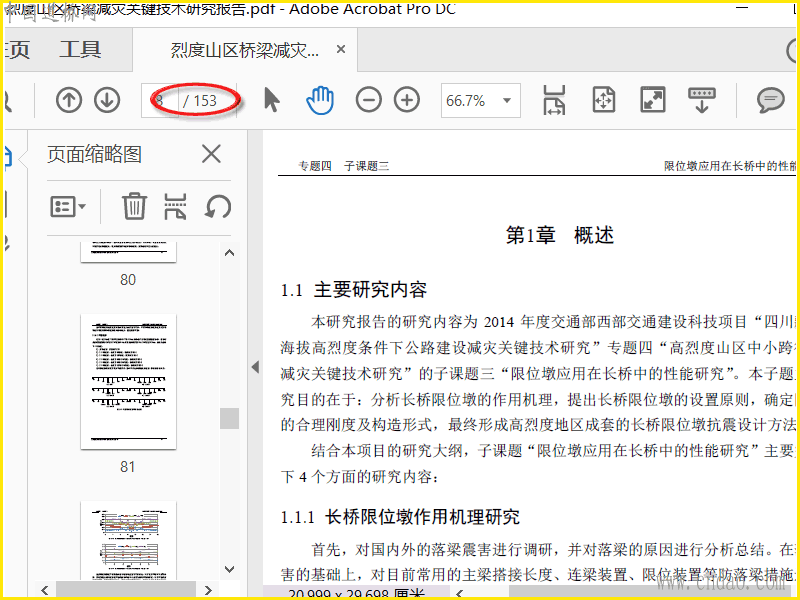This screenshot has width=800, height=600.
Task: Switch to the 主页 tab
Action: 16,50
